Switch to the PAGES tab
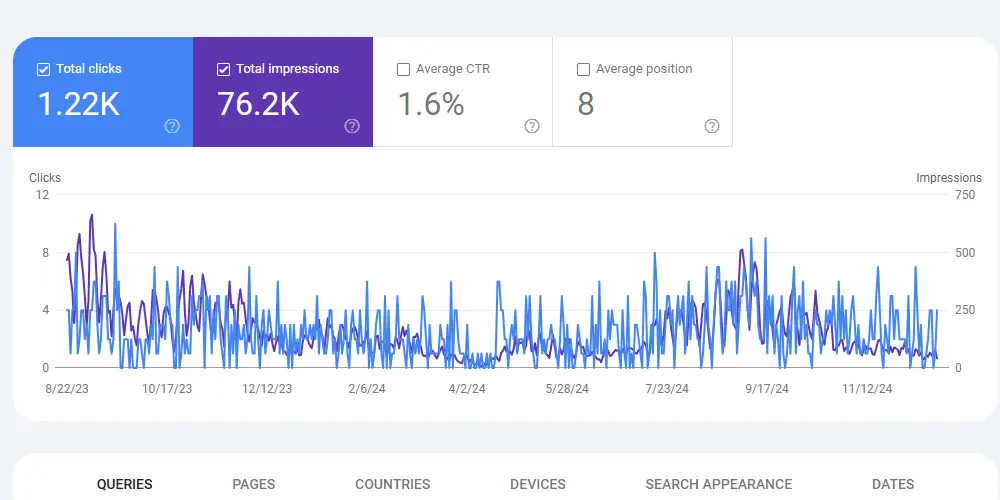 pos(254,484)
